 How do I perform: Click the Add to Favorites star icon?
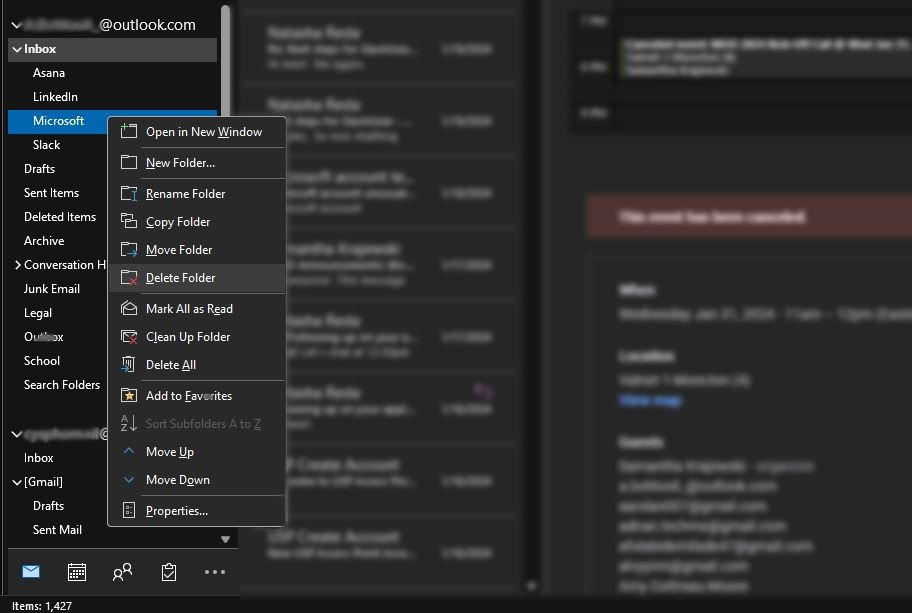129,395
